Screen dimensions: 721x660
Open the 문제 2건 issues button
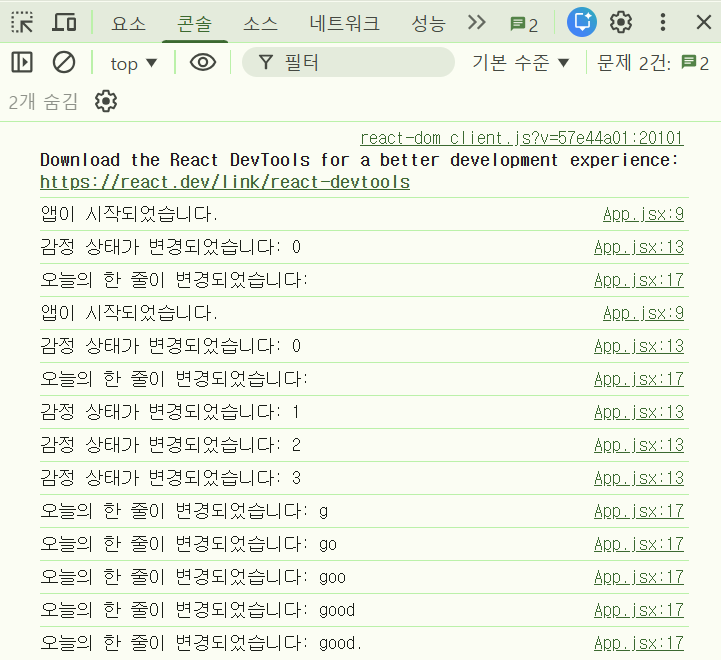point(653,63)
